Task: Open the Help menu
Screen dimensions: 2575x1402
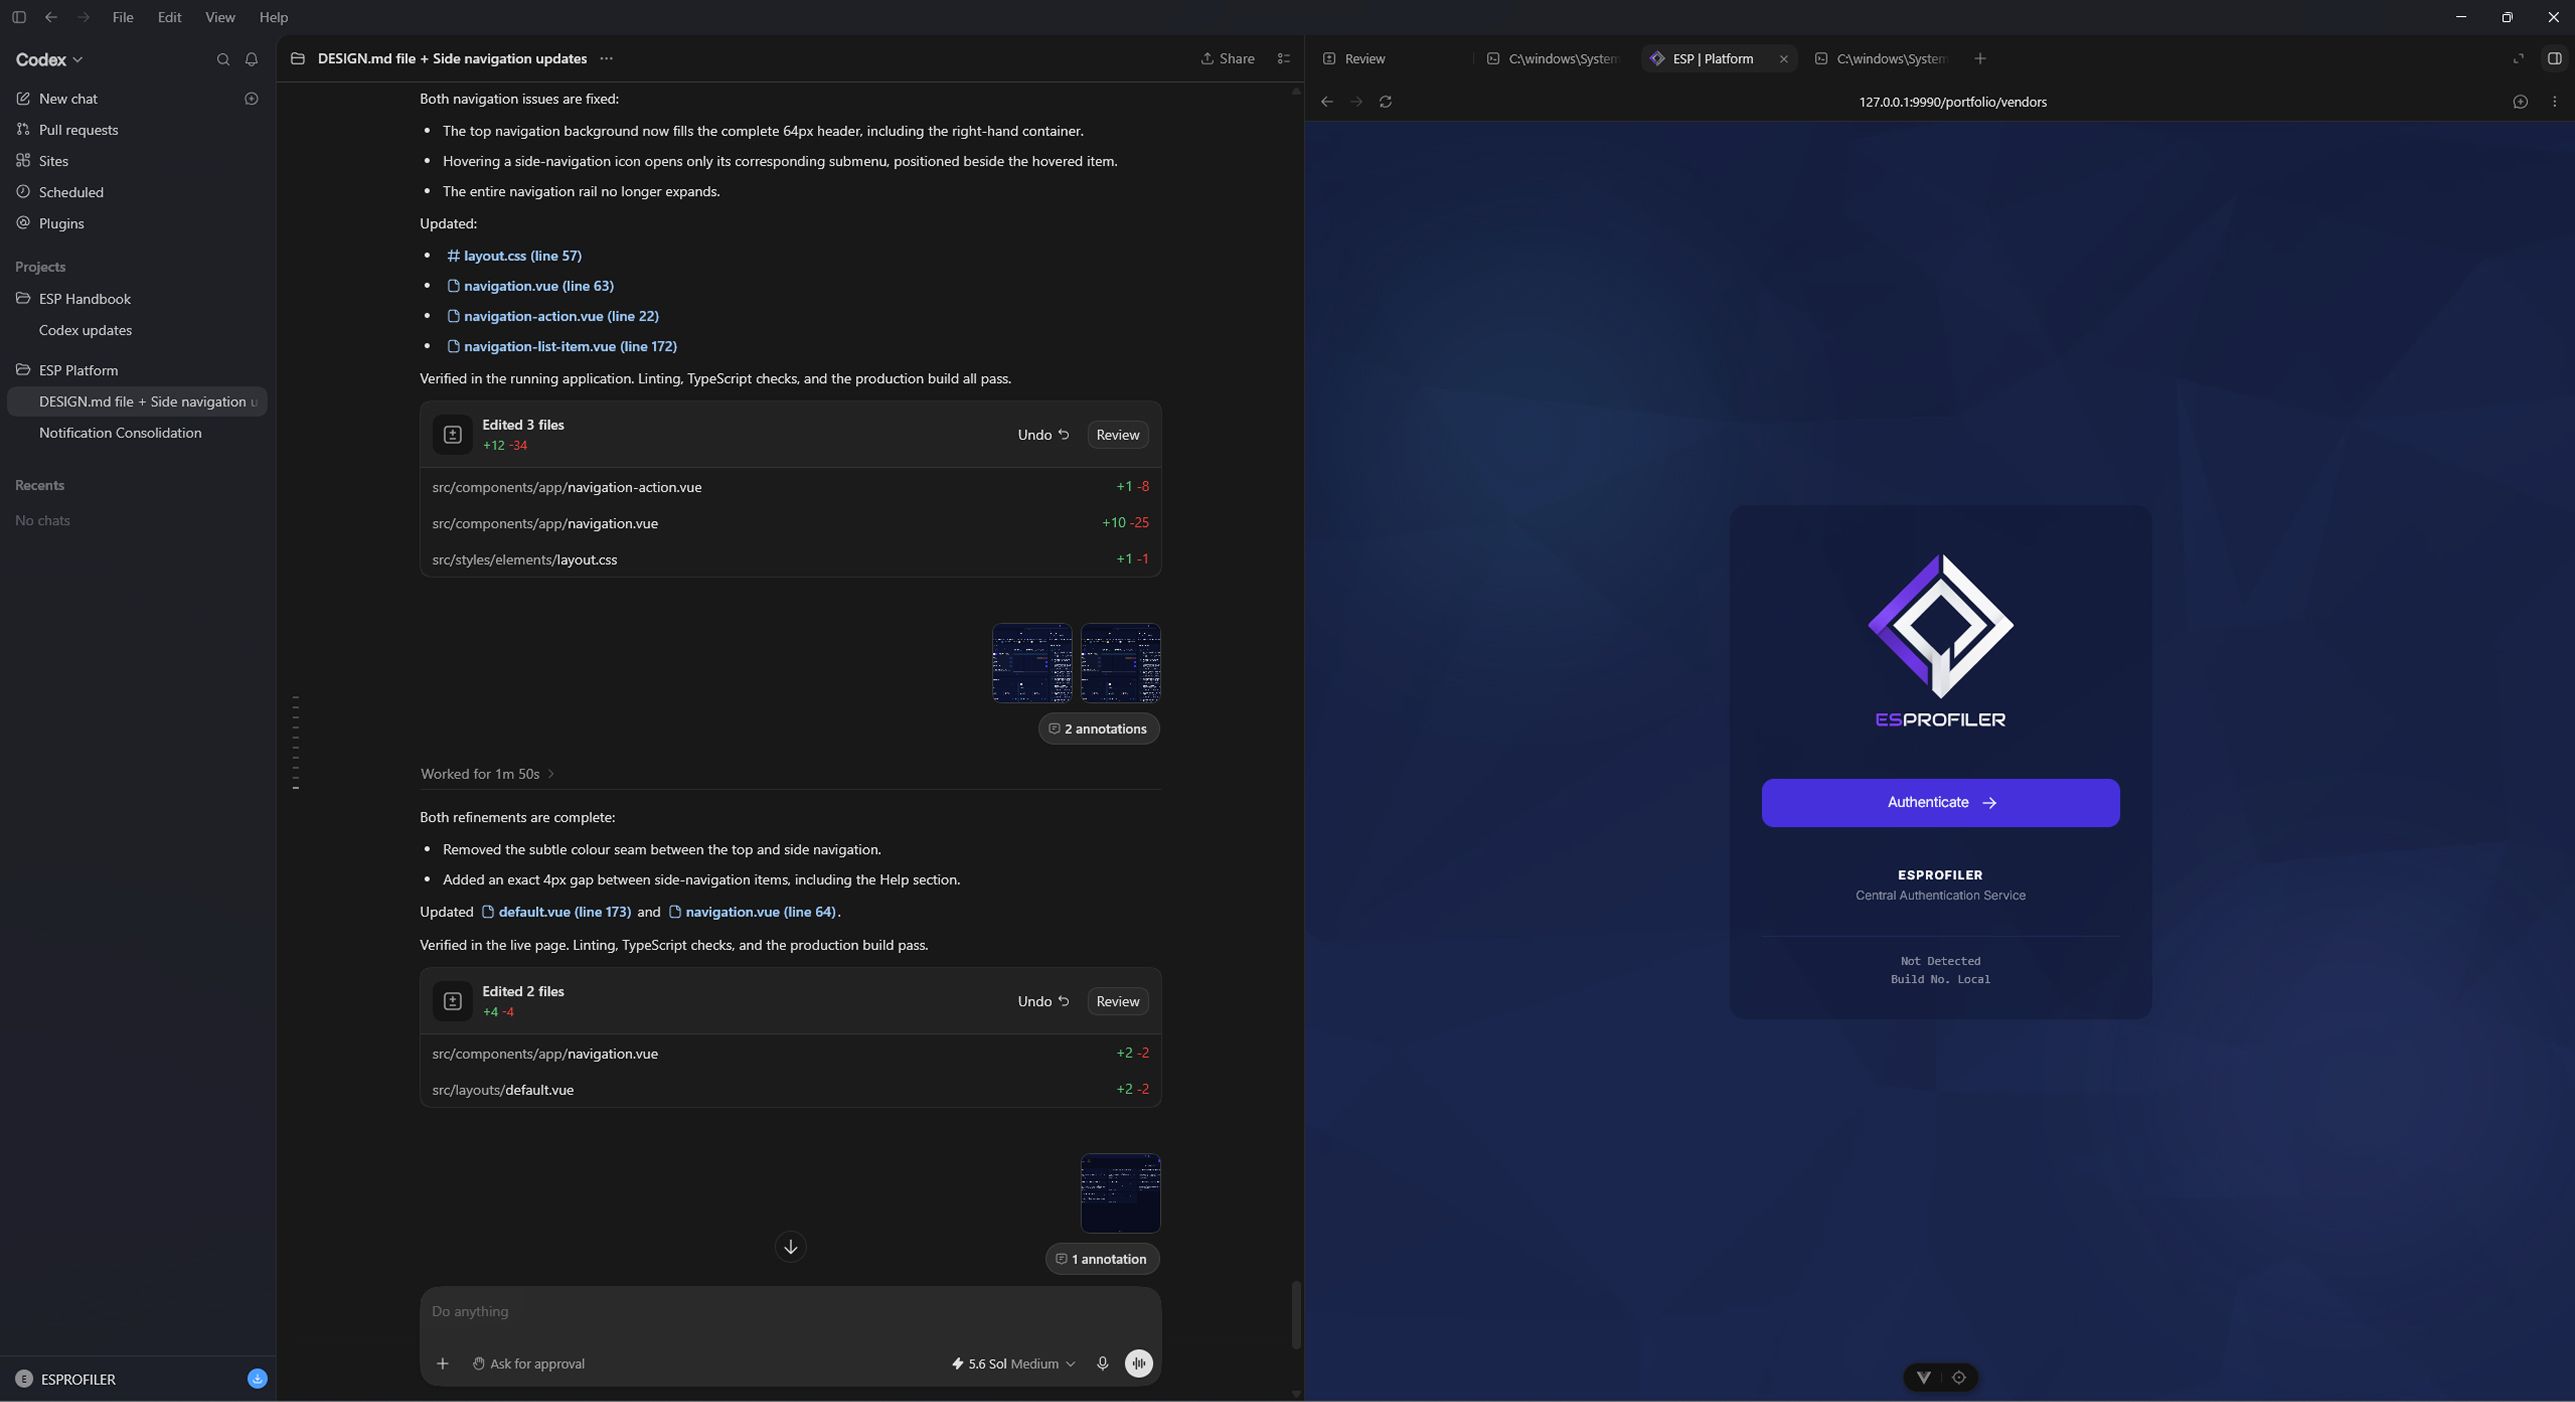Action: [273, 17]
